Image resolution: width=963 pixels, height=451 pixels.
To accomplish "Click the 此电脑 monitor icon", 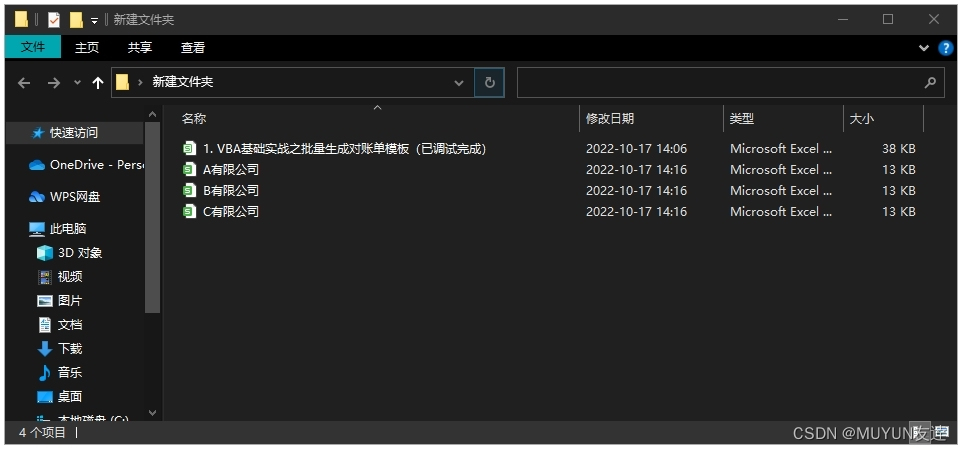I will pyautogui.click(x=37, y=229).
